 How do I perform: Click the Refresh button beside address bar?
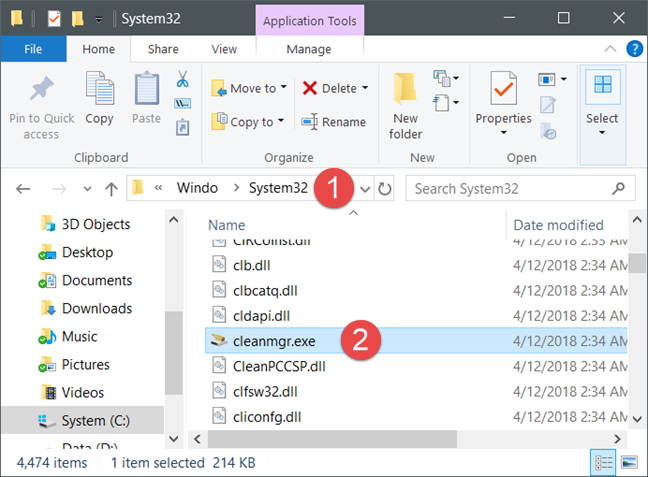(384, 189)
